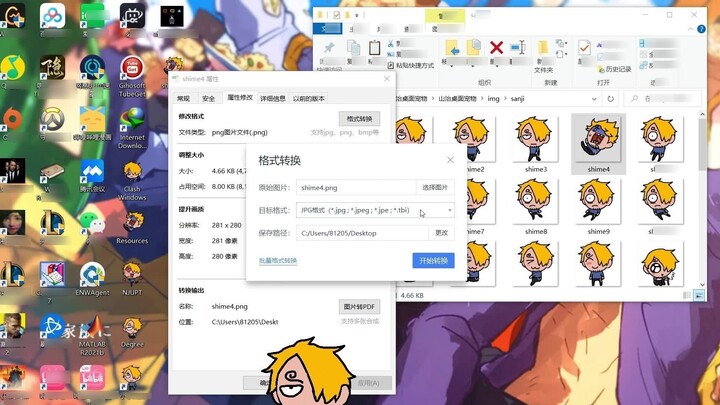
Task: Open the ENWAgent desktop shortcut
Action: pyautogui.click(x=92, y=279)
